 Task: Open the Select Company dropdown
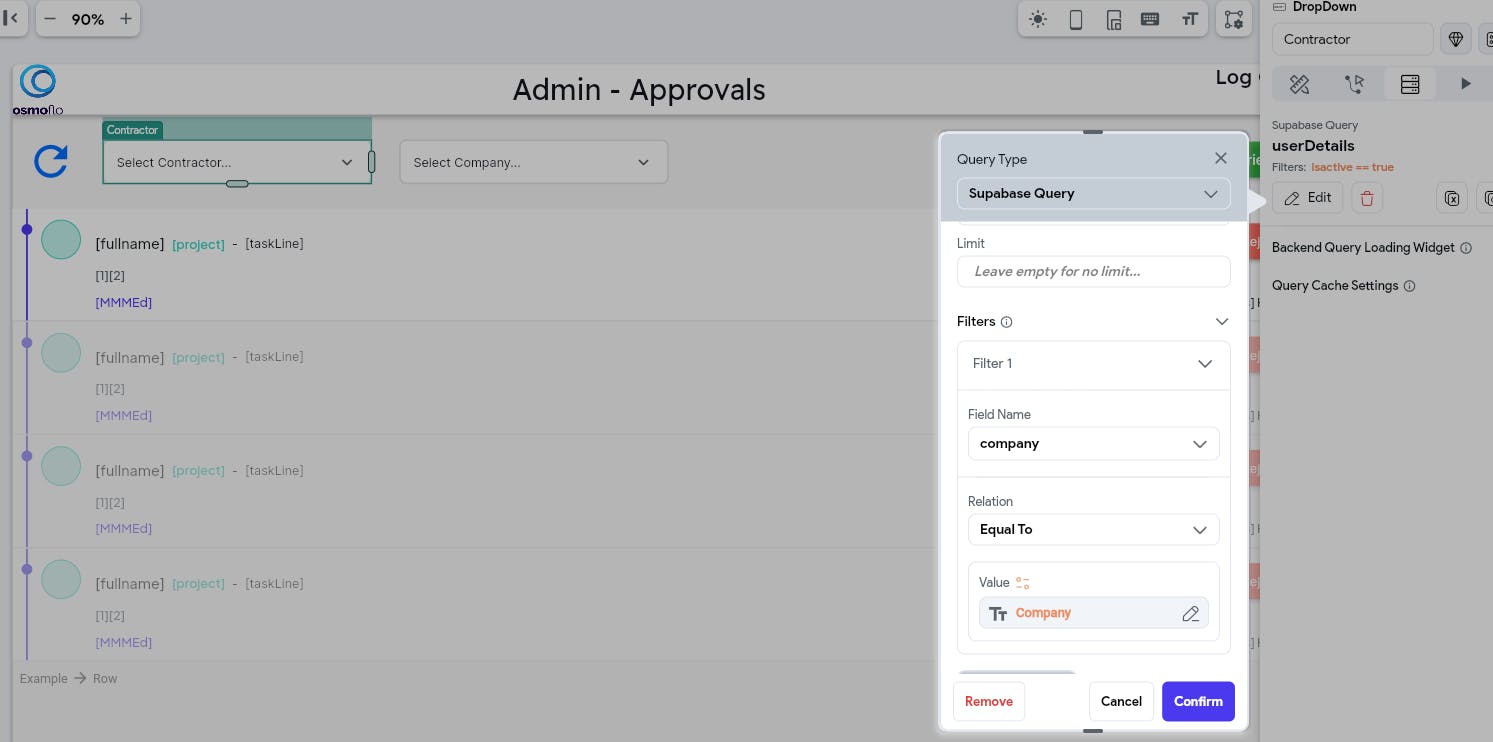[534, 162]
